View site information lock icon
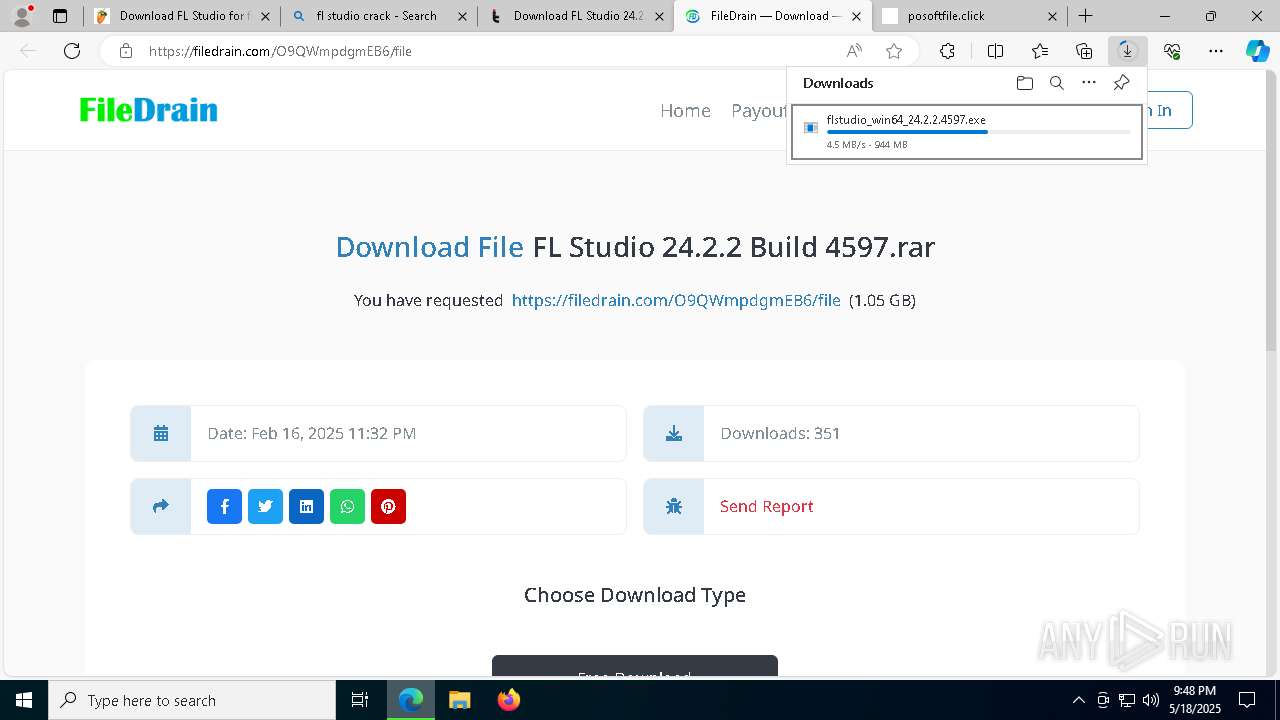The image size is (1280, 720). 125,51
